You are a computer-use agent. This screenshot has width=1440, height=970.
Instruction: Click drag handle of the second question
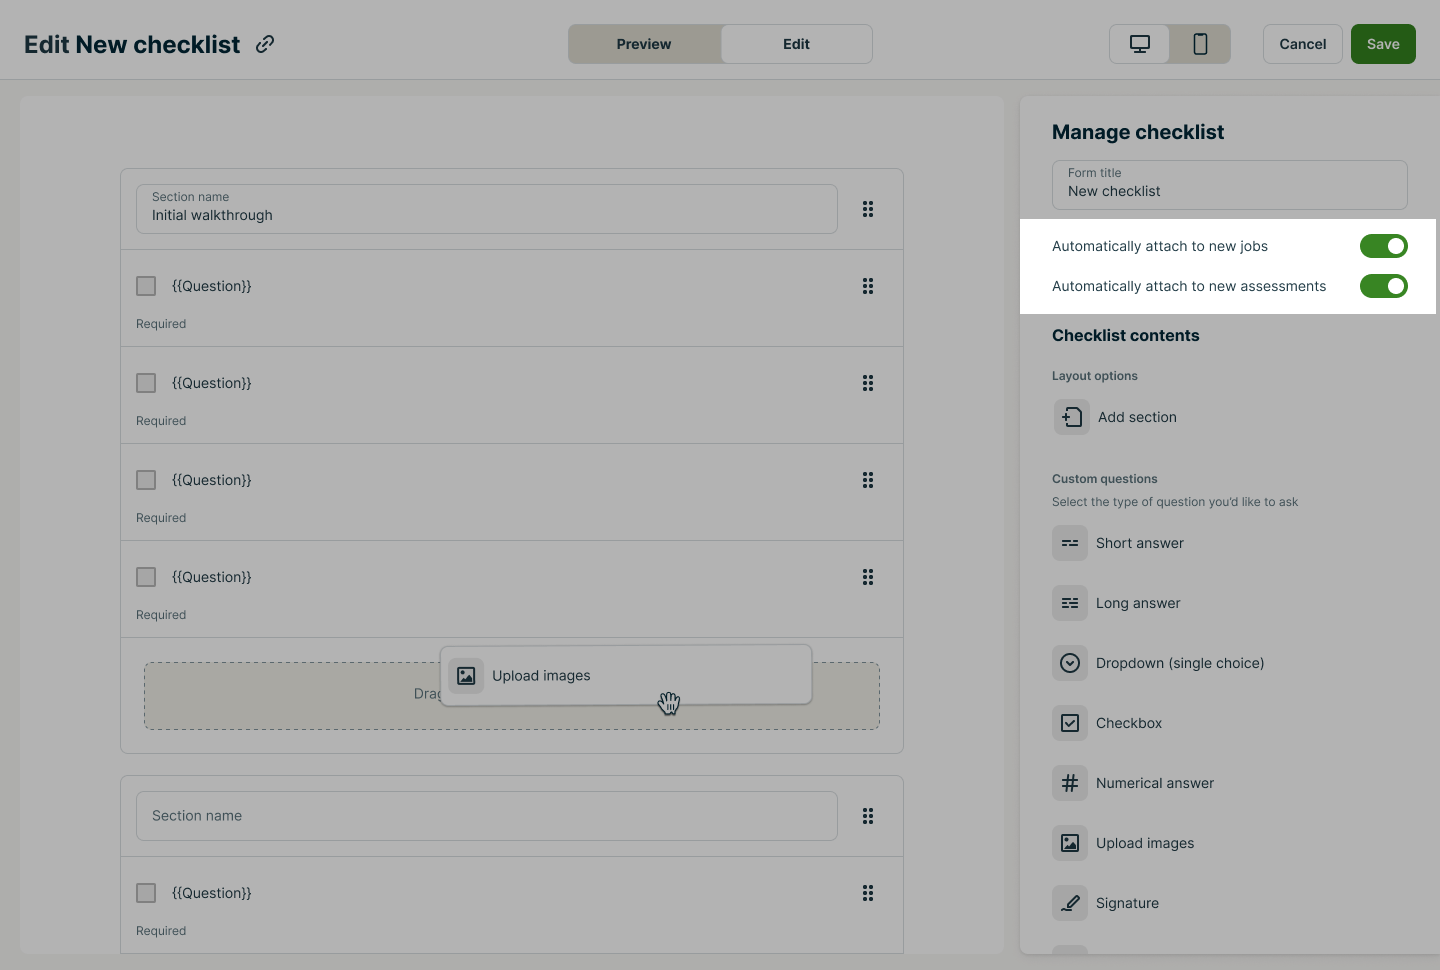click(x=868, y=383)
